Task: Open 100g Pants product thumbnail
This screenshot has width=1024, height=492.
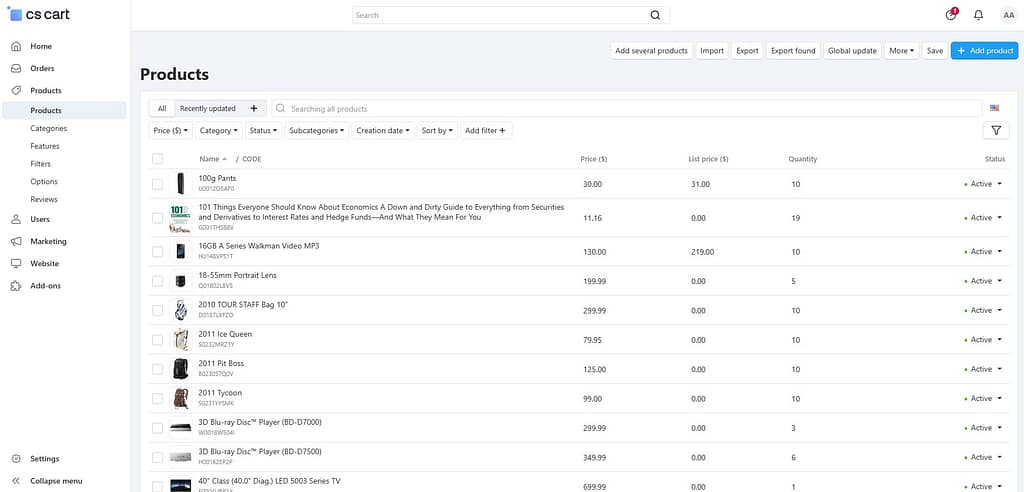Action: pyautogui.click(x=180, y=184)
